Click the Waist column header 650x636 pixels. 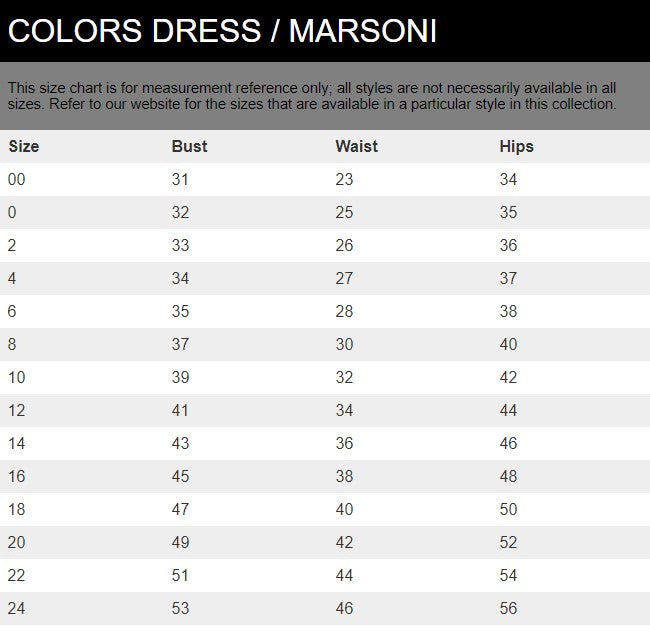(x=356, y=146)
